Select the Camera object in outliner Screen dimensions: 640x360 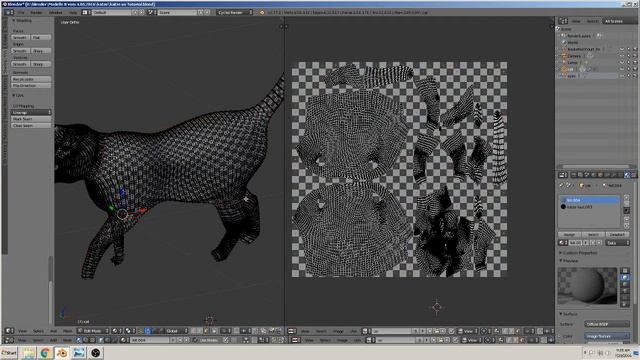tap(573, 56)
